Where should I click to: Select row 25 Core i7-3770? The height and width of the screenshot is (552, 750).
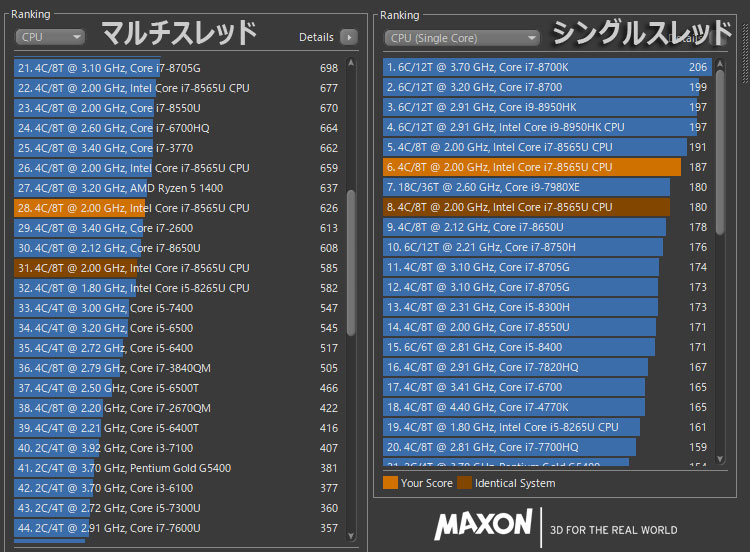[x=178, y=148]
